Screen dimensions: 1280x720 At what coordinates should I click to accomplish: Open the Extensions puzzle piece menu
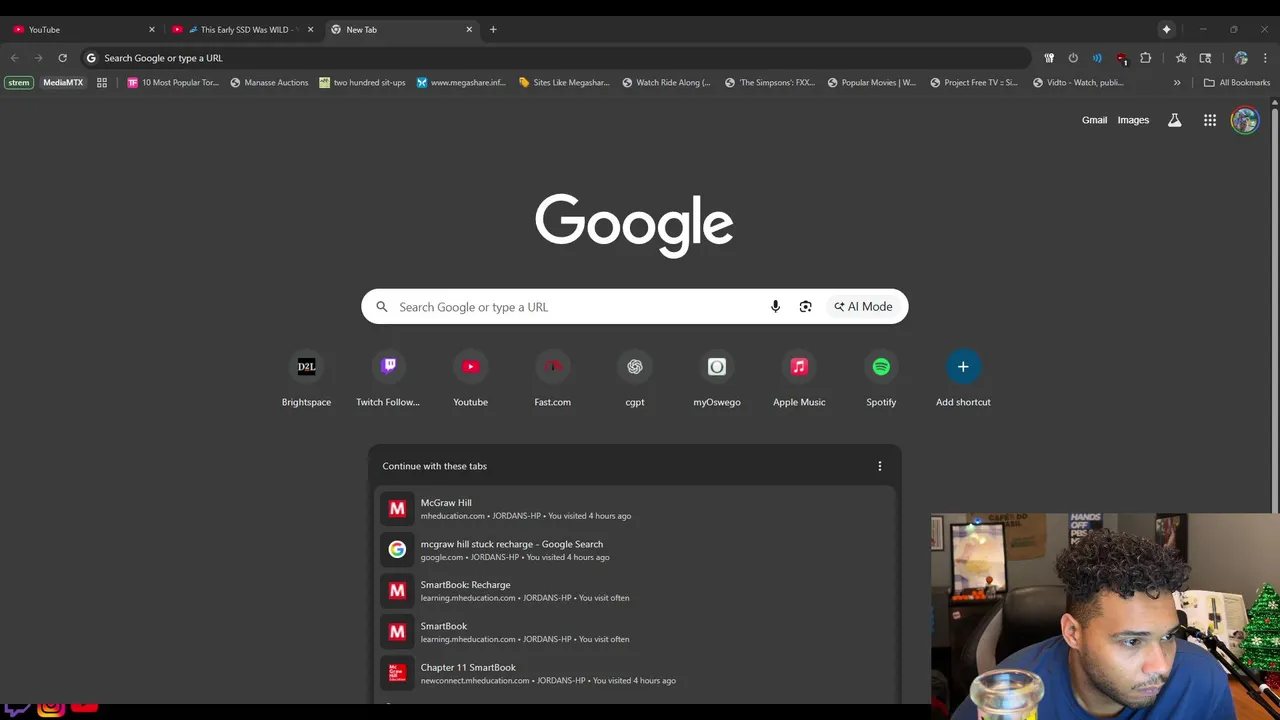[1146, 58]
